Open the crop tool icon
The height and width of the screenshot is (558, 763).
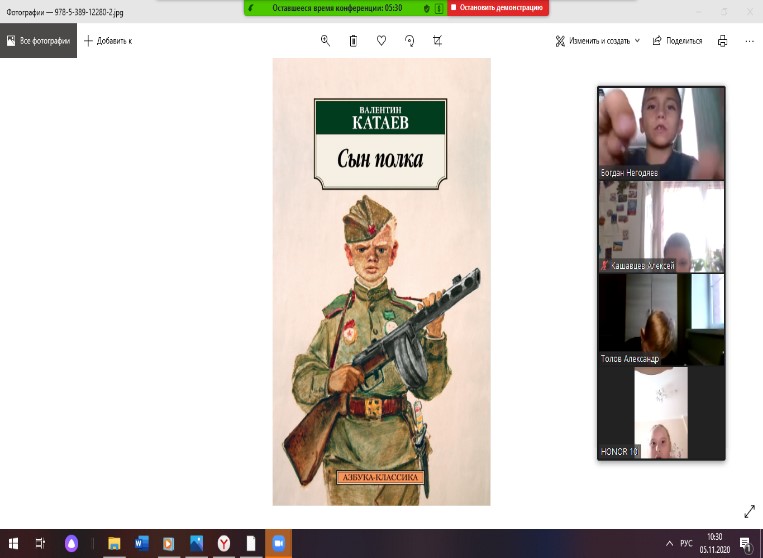coord(437,41)
